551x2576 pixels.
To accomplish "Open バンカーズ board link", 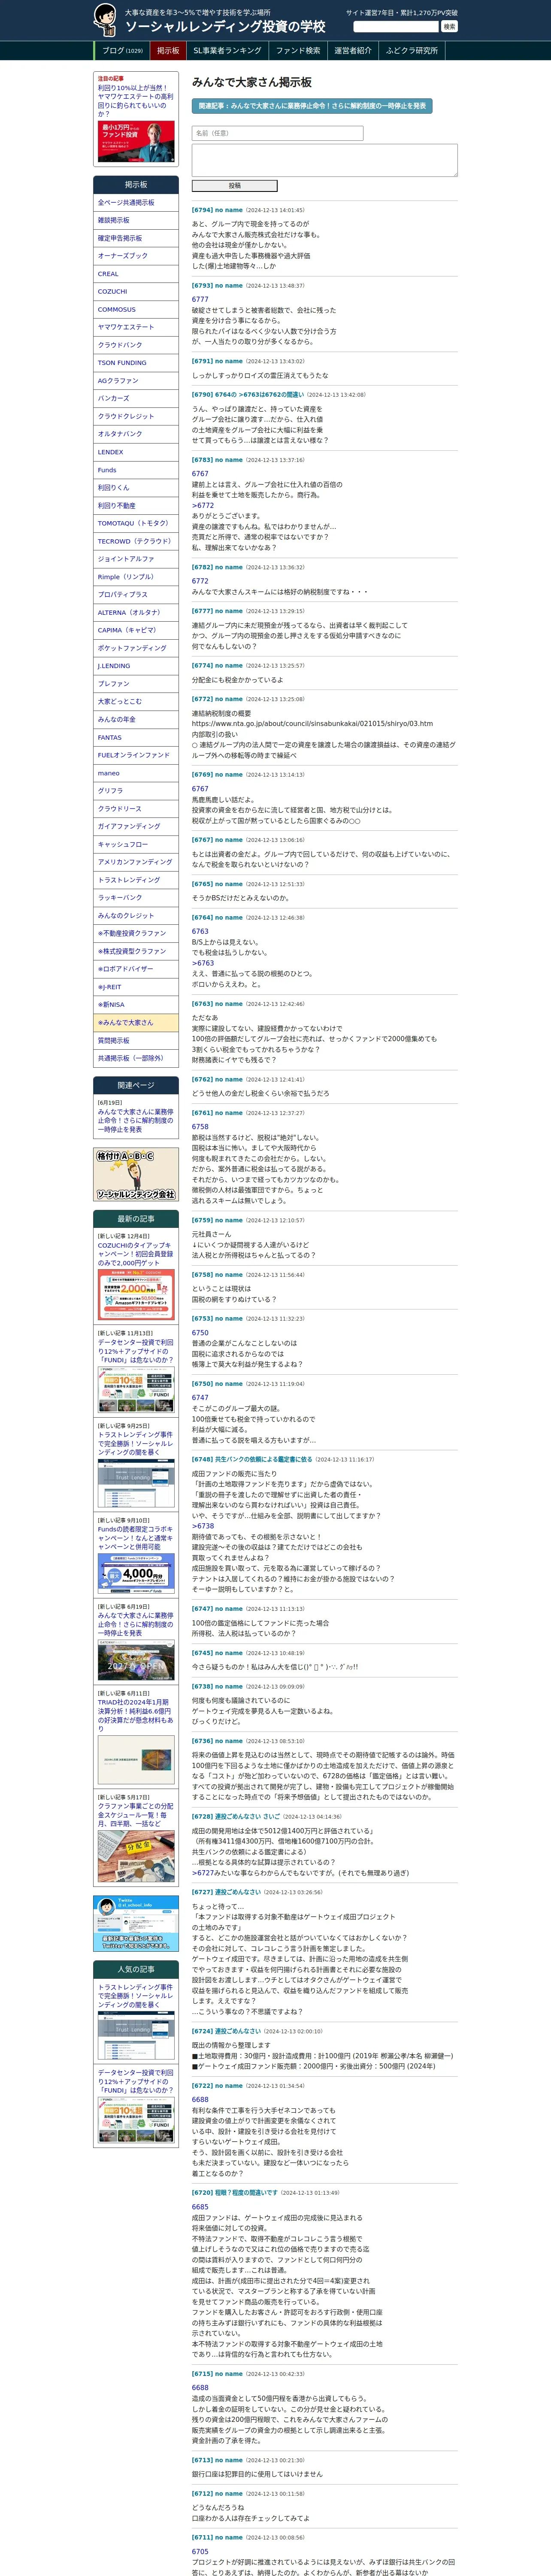I will pyautogui.click(x=136, y=398).
